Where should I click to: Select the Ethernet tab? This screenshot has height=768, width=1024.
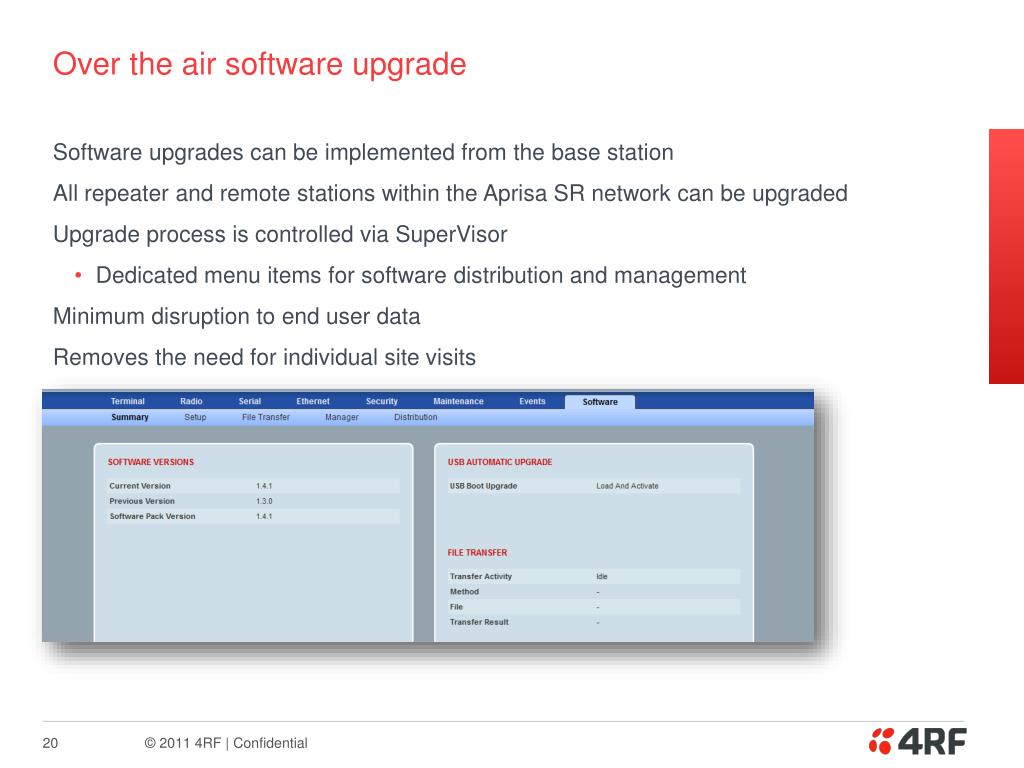tap(313, 401)
